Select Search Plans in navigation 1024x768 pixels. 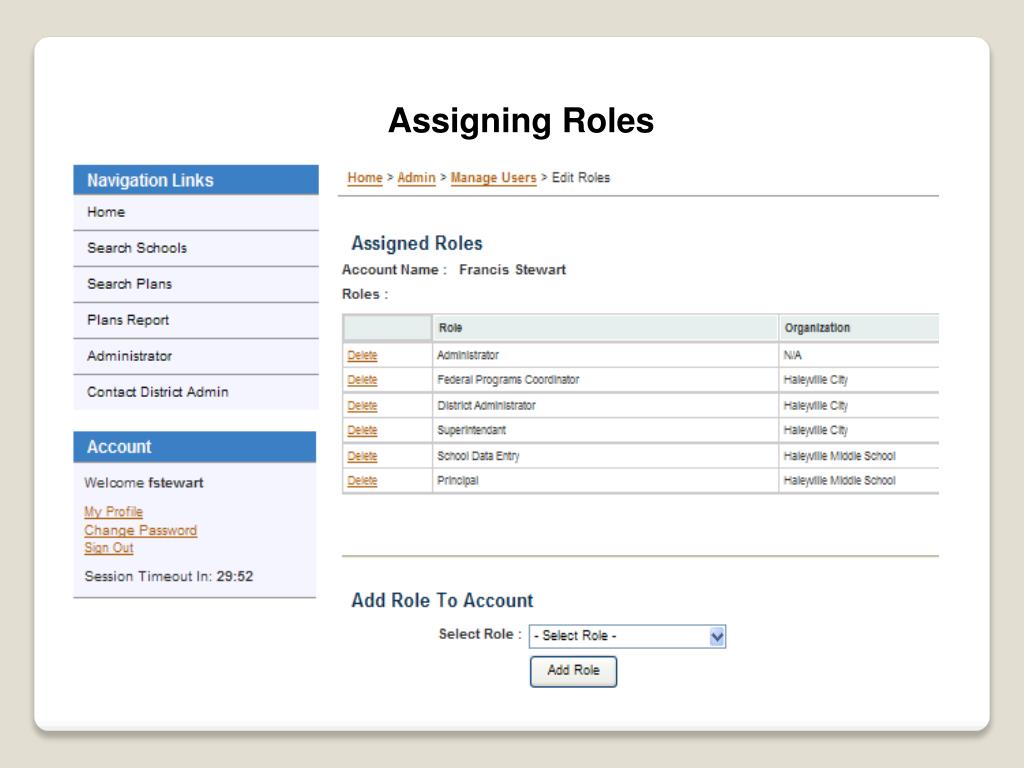tap(129, 284)
